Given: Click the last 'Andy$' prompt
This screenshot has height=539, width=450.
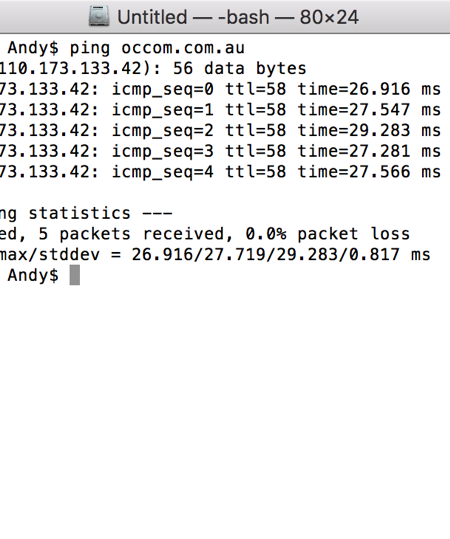Looking at the screenshot, I should [33, 275].
